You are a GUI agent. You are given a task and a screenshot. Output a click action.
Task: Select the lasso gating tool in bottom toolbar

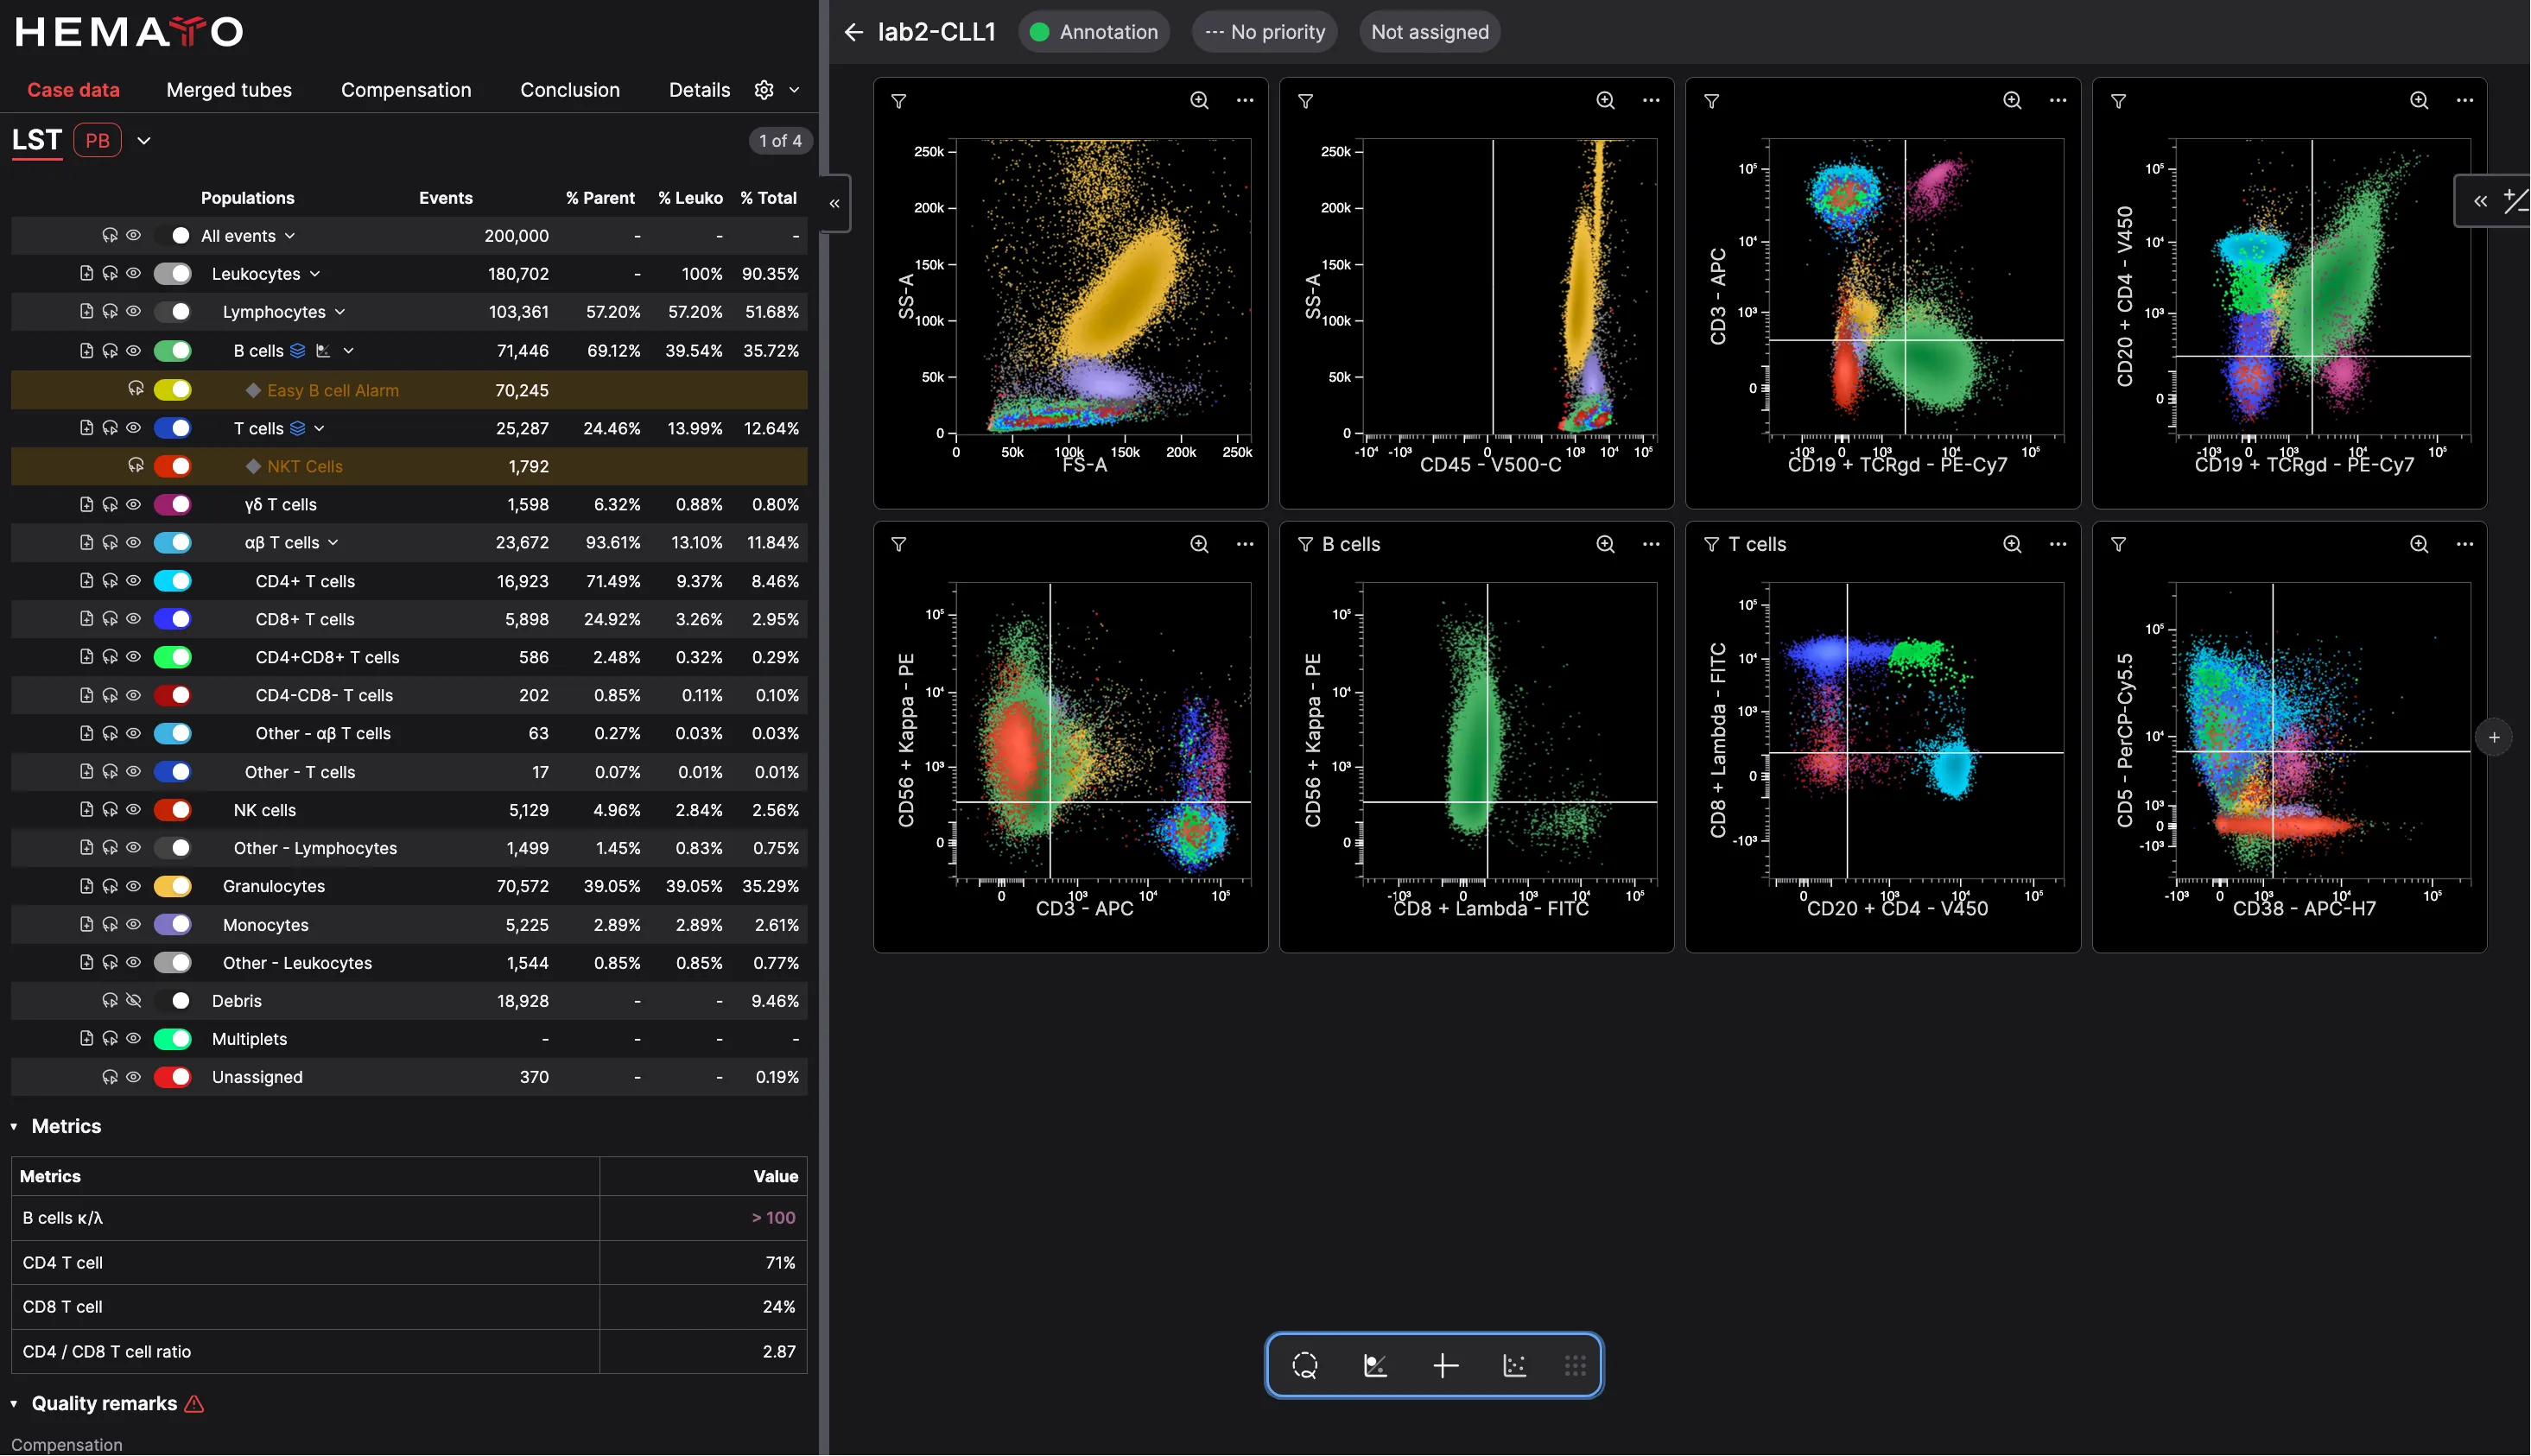tap(1304, 1365)
